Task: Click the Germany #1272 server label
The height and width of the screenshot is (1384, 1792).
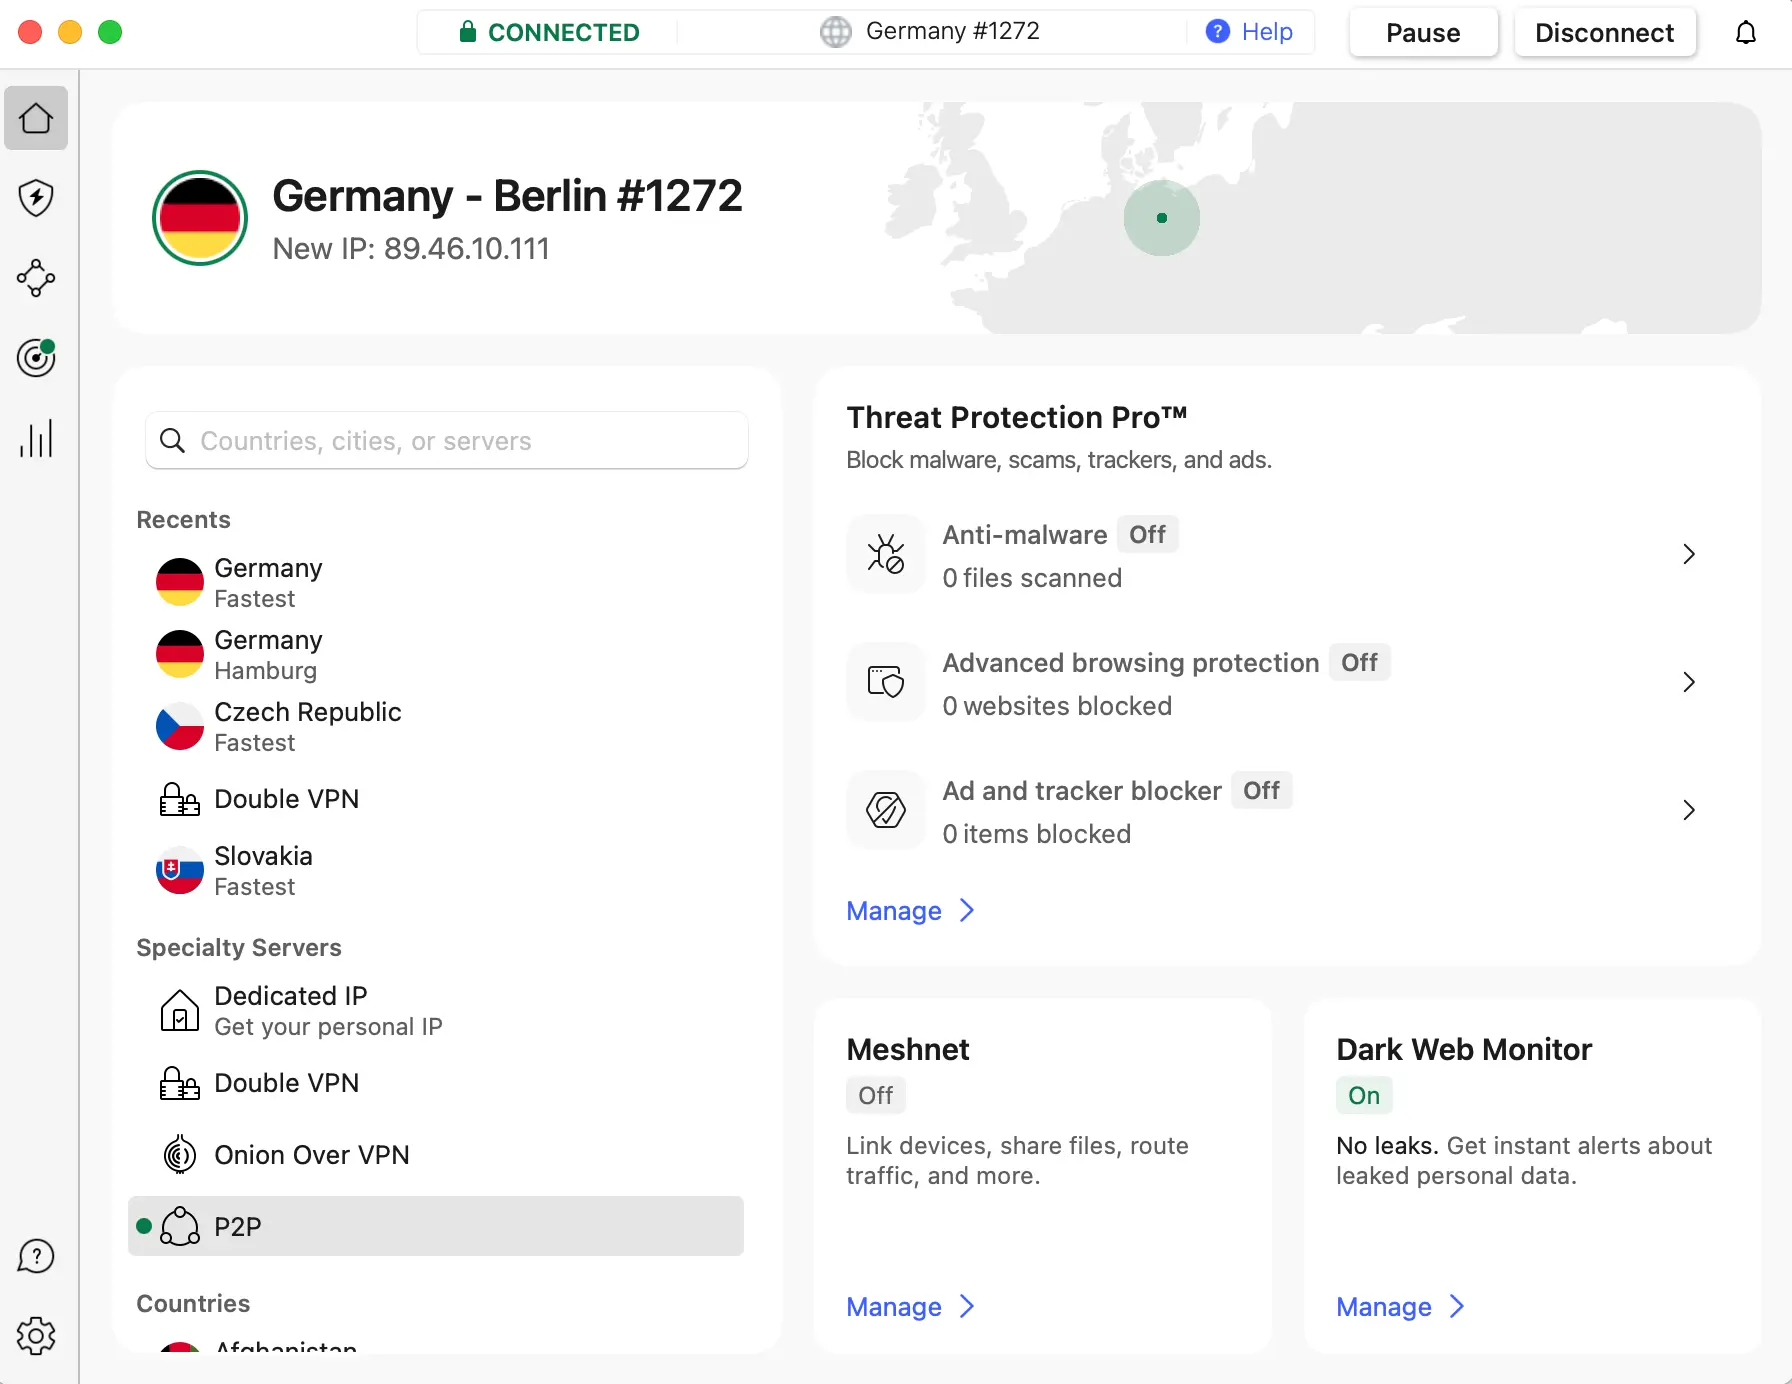Action: tap(953, 31)
